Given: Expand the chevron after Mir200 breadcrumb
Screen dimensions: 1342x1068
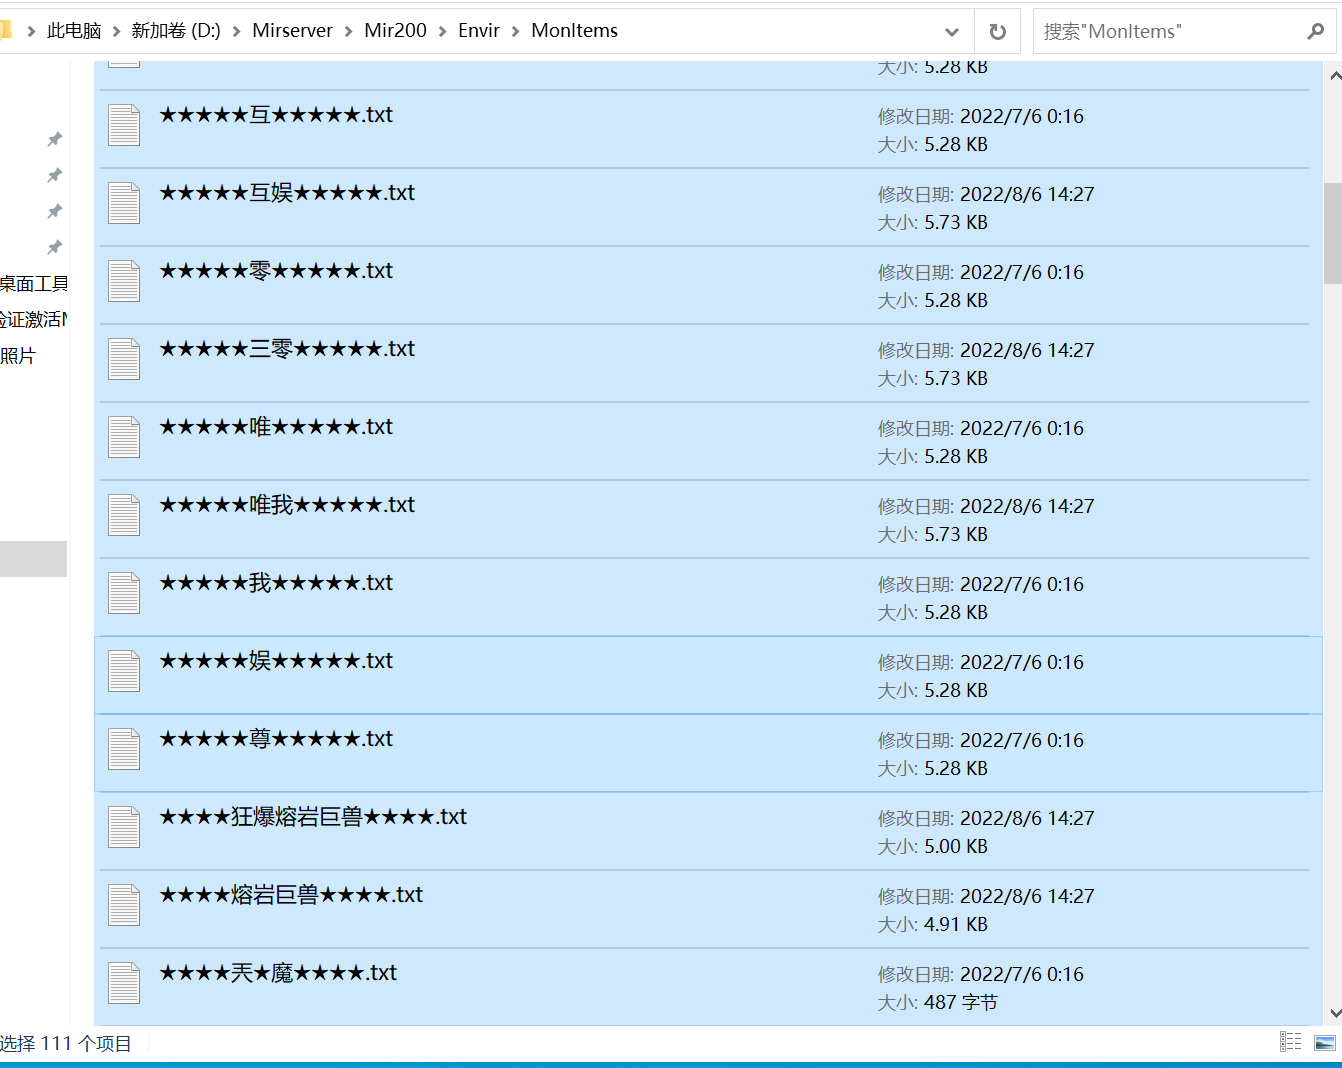Looking at the screenshot, I should tap(442, 32).
